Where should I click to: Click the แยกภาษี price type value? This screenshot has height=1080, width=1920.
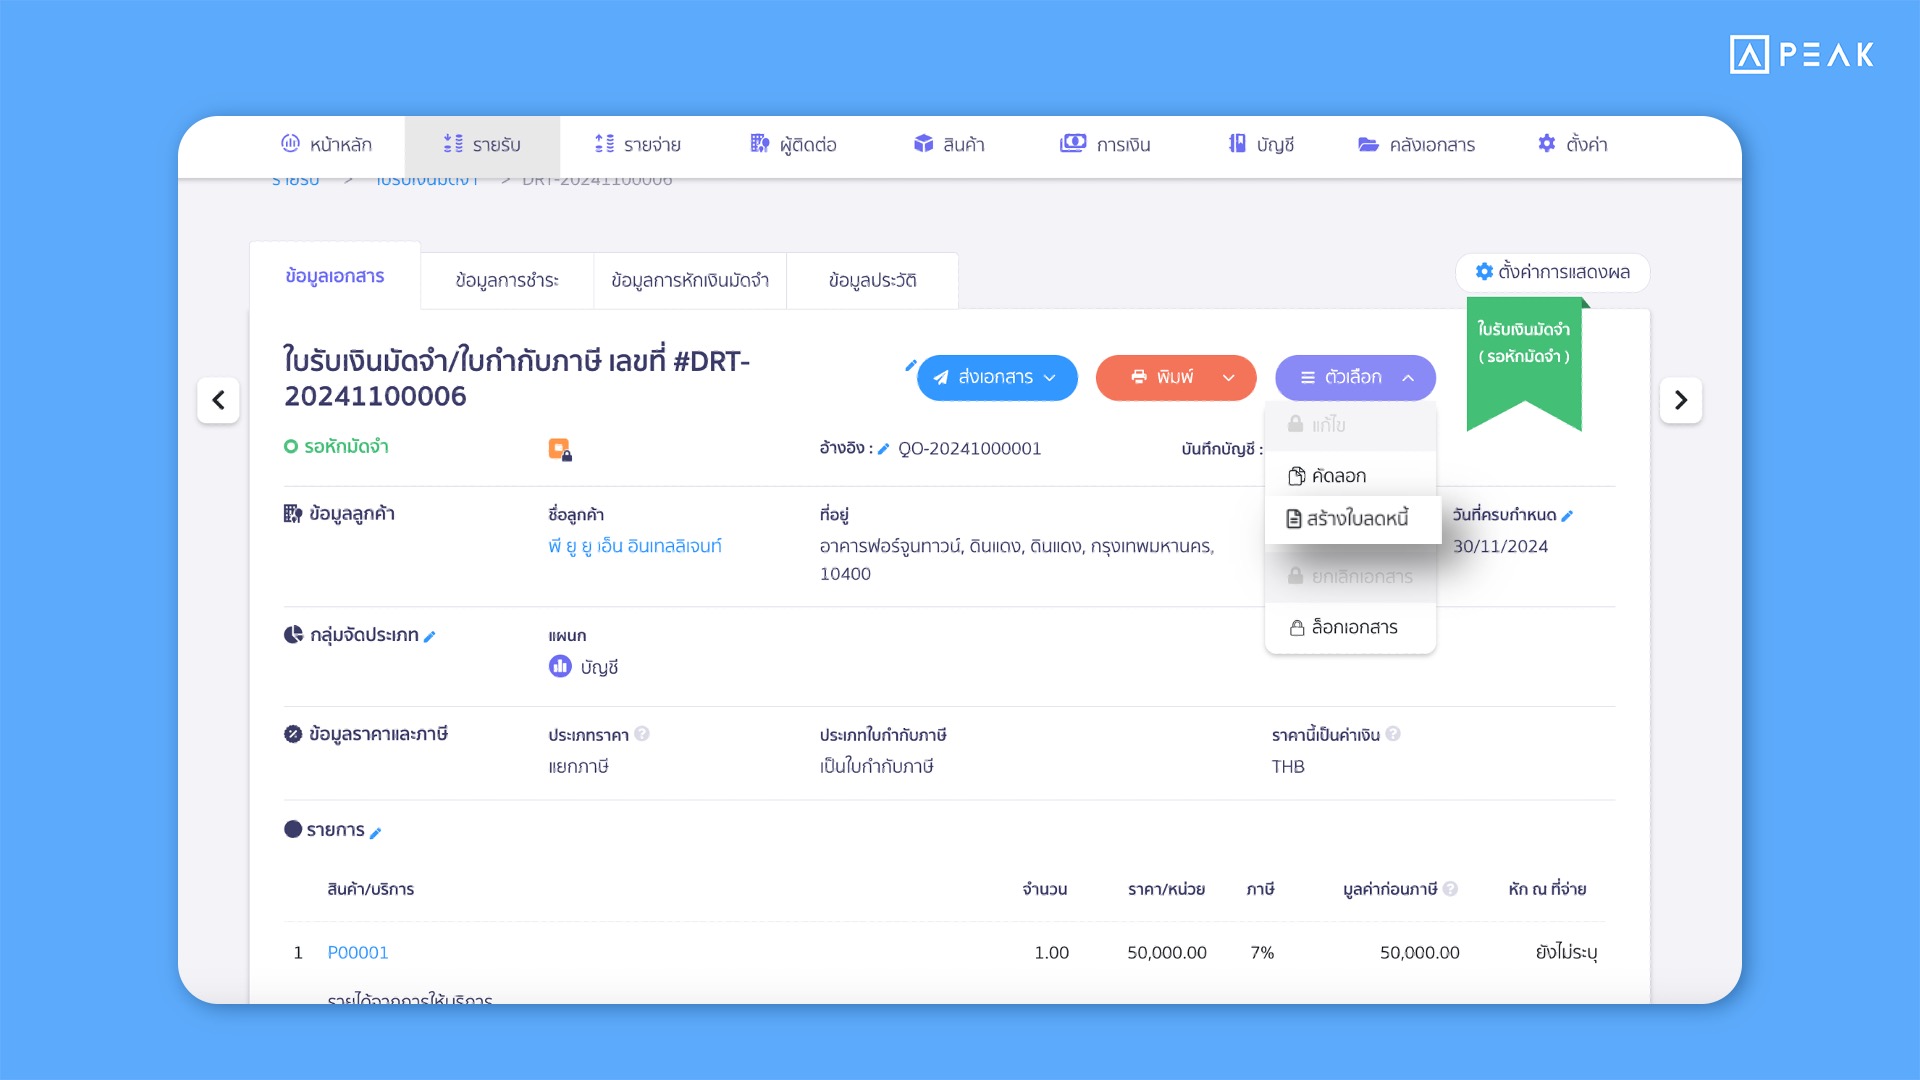tap(578, 767)
